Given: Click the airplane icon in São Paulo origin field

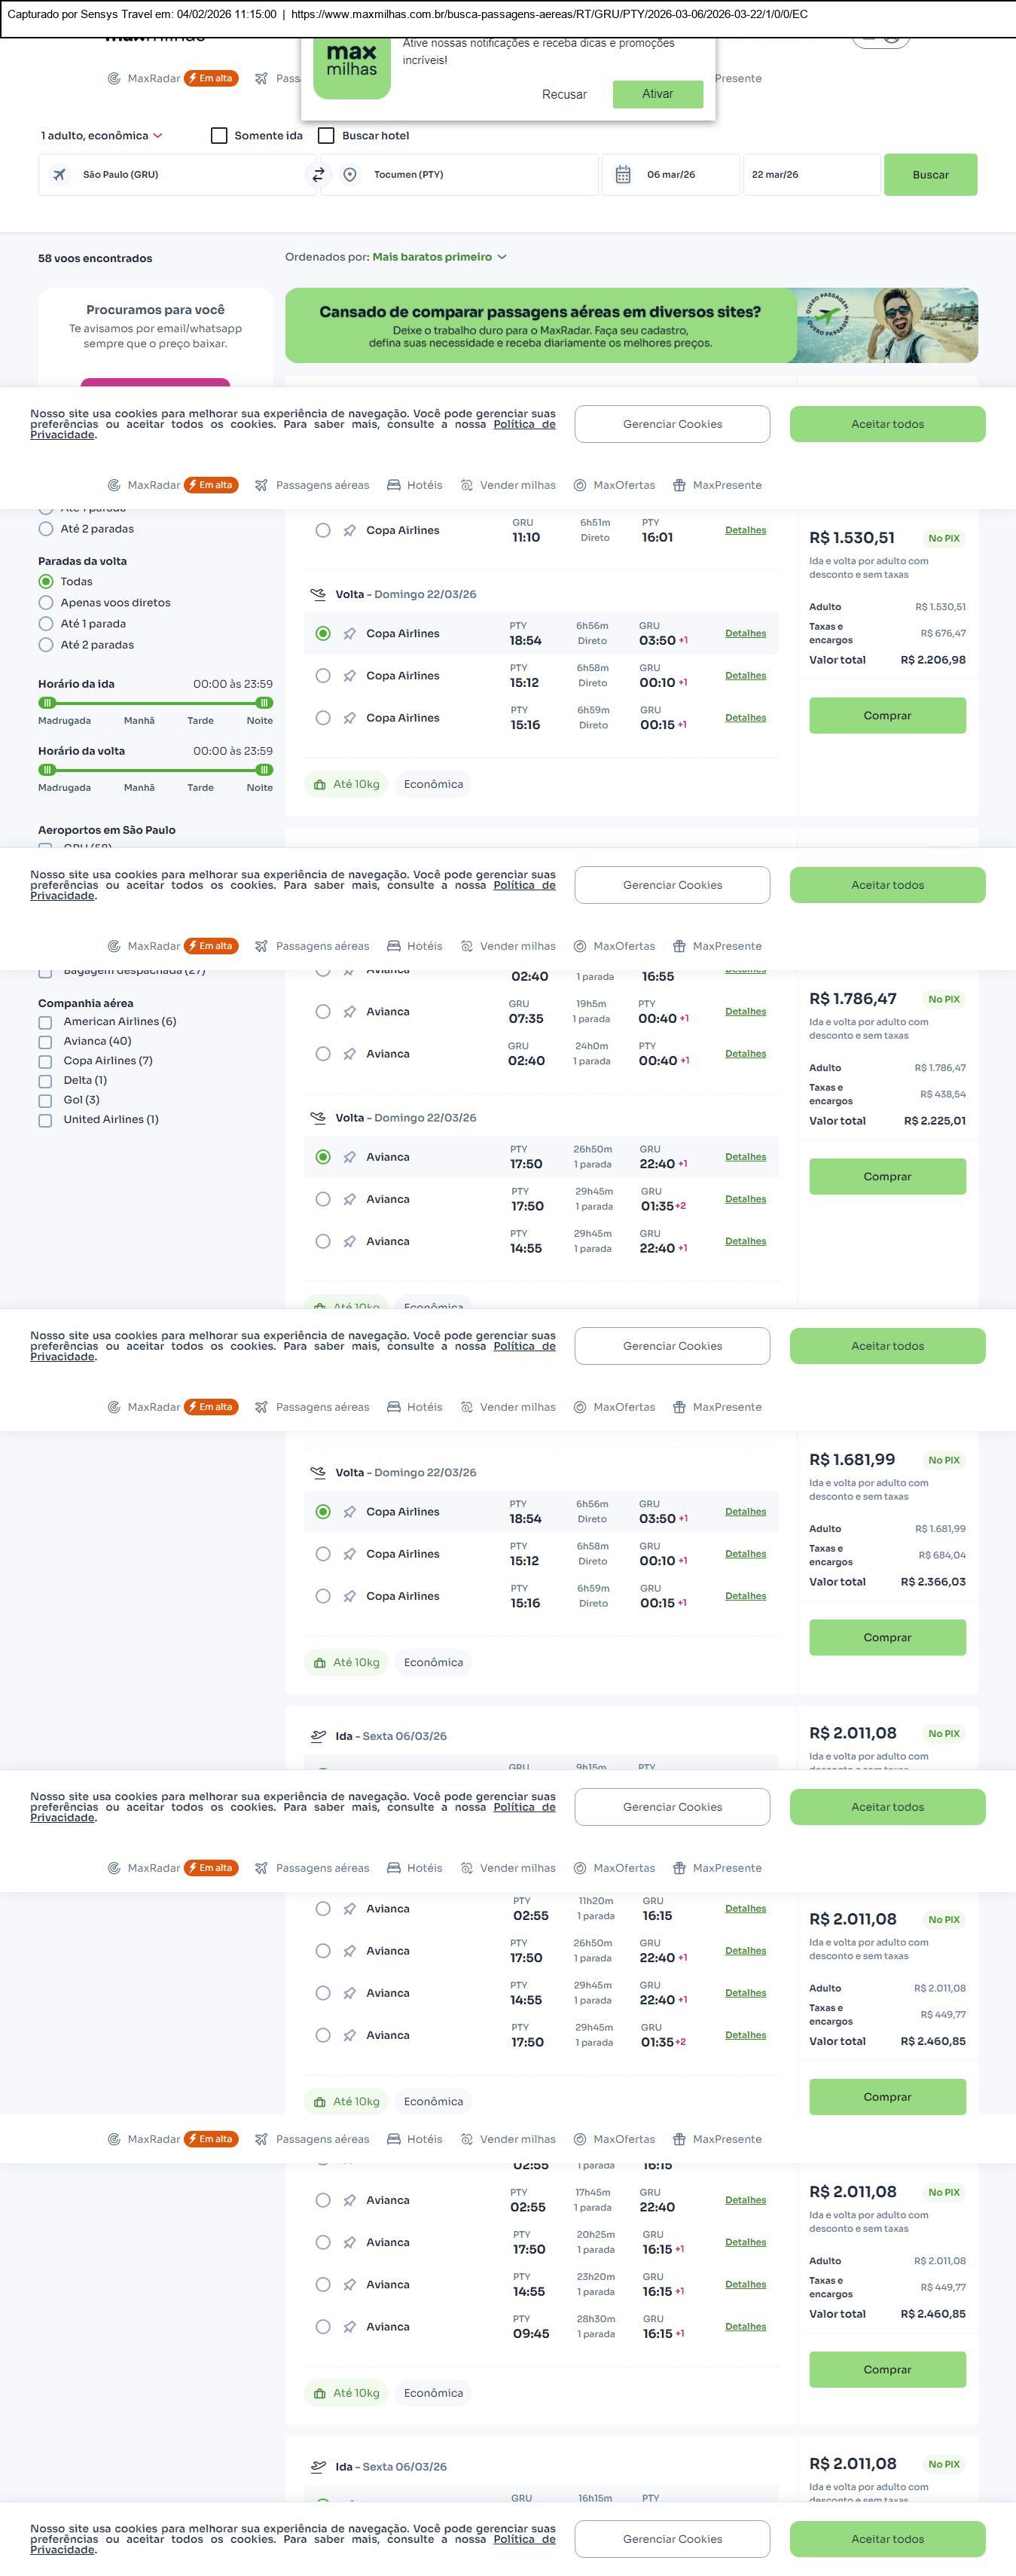Looking at the screenshot, I should click(x=60, y=175).
